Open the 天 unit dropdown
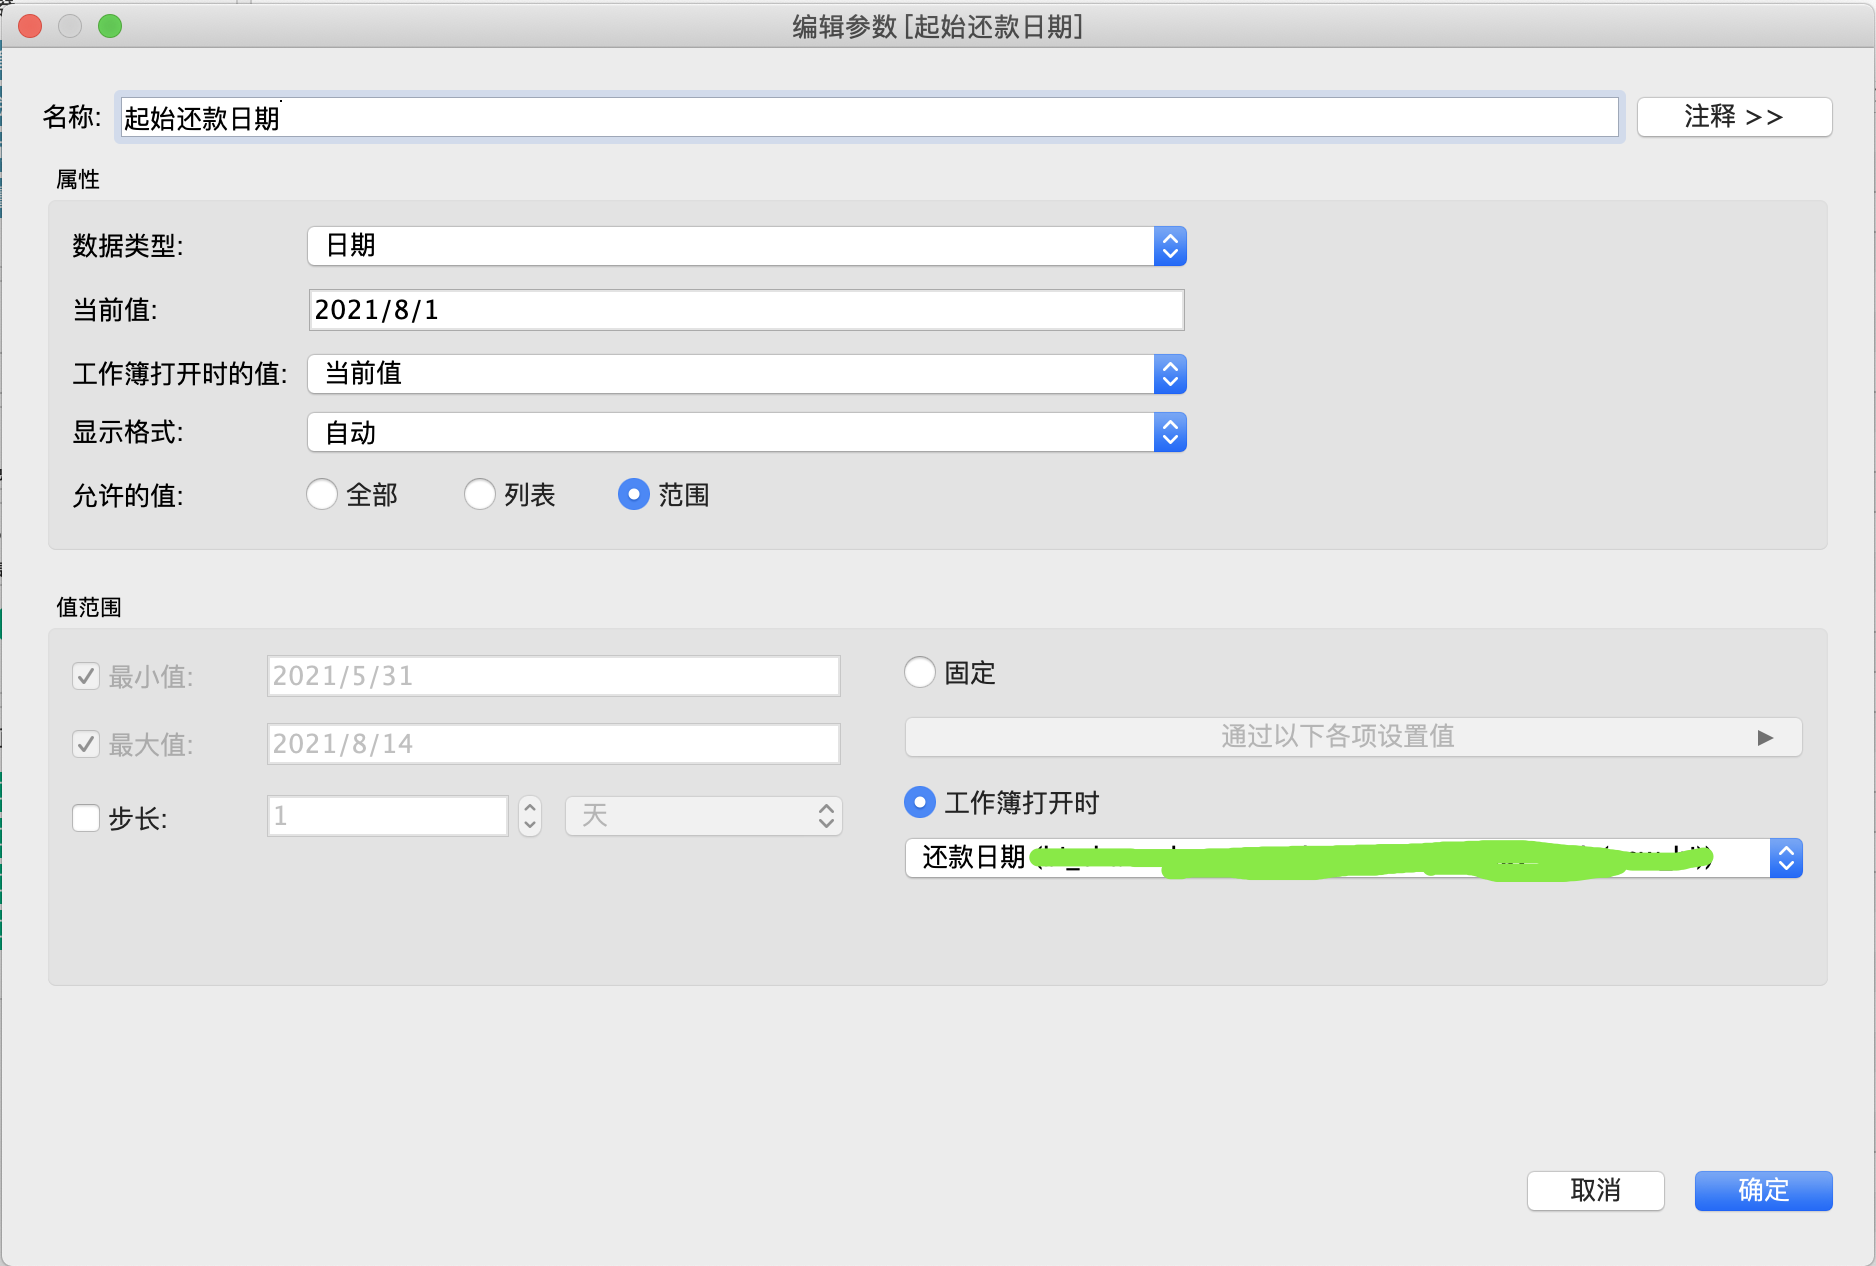 tap(704, 816)
